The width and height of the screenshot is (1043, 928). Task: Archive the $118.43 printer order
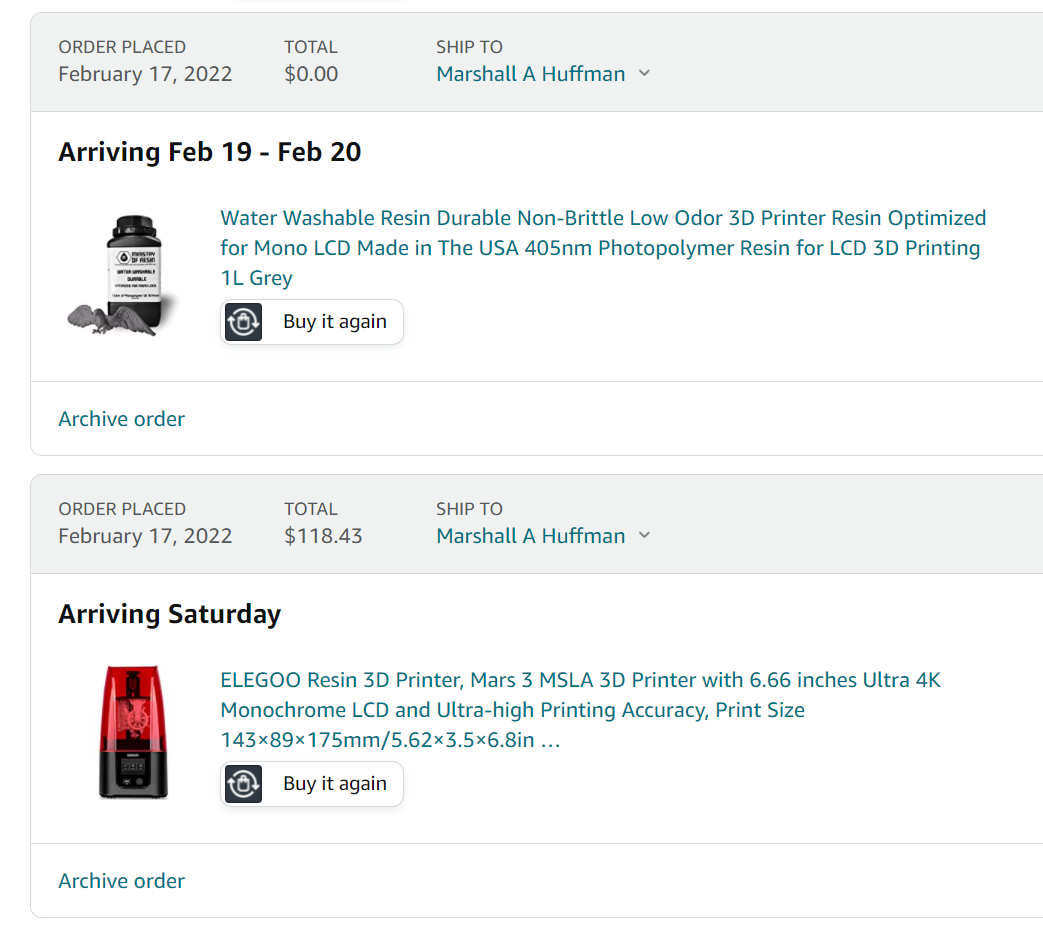point(122,881)
